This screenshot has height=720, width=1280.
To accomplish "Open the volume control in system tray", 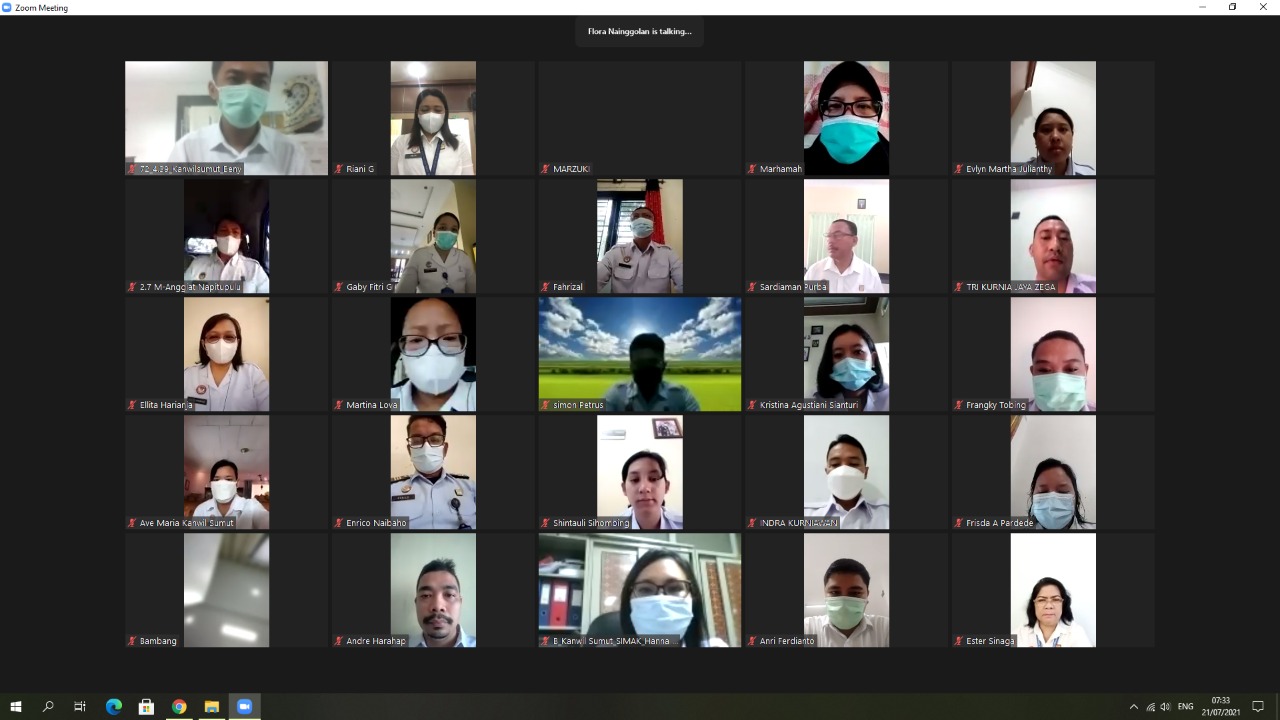I will (x=1165, y=707).
